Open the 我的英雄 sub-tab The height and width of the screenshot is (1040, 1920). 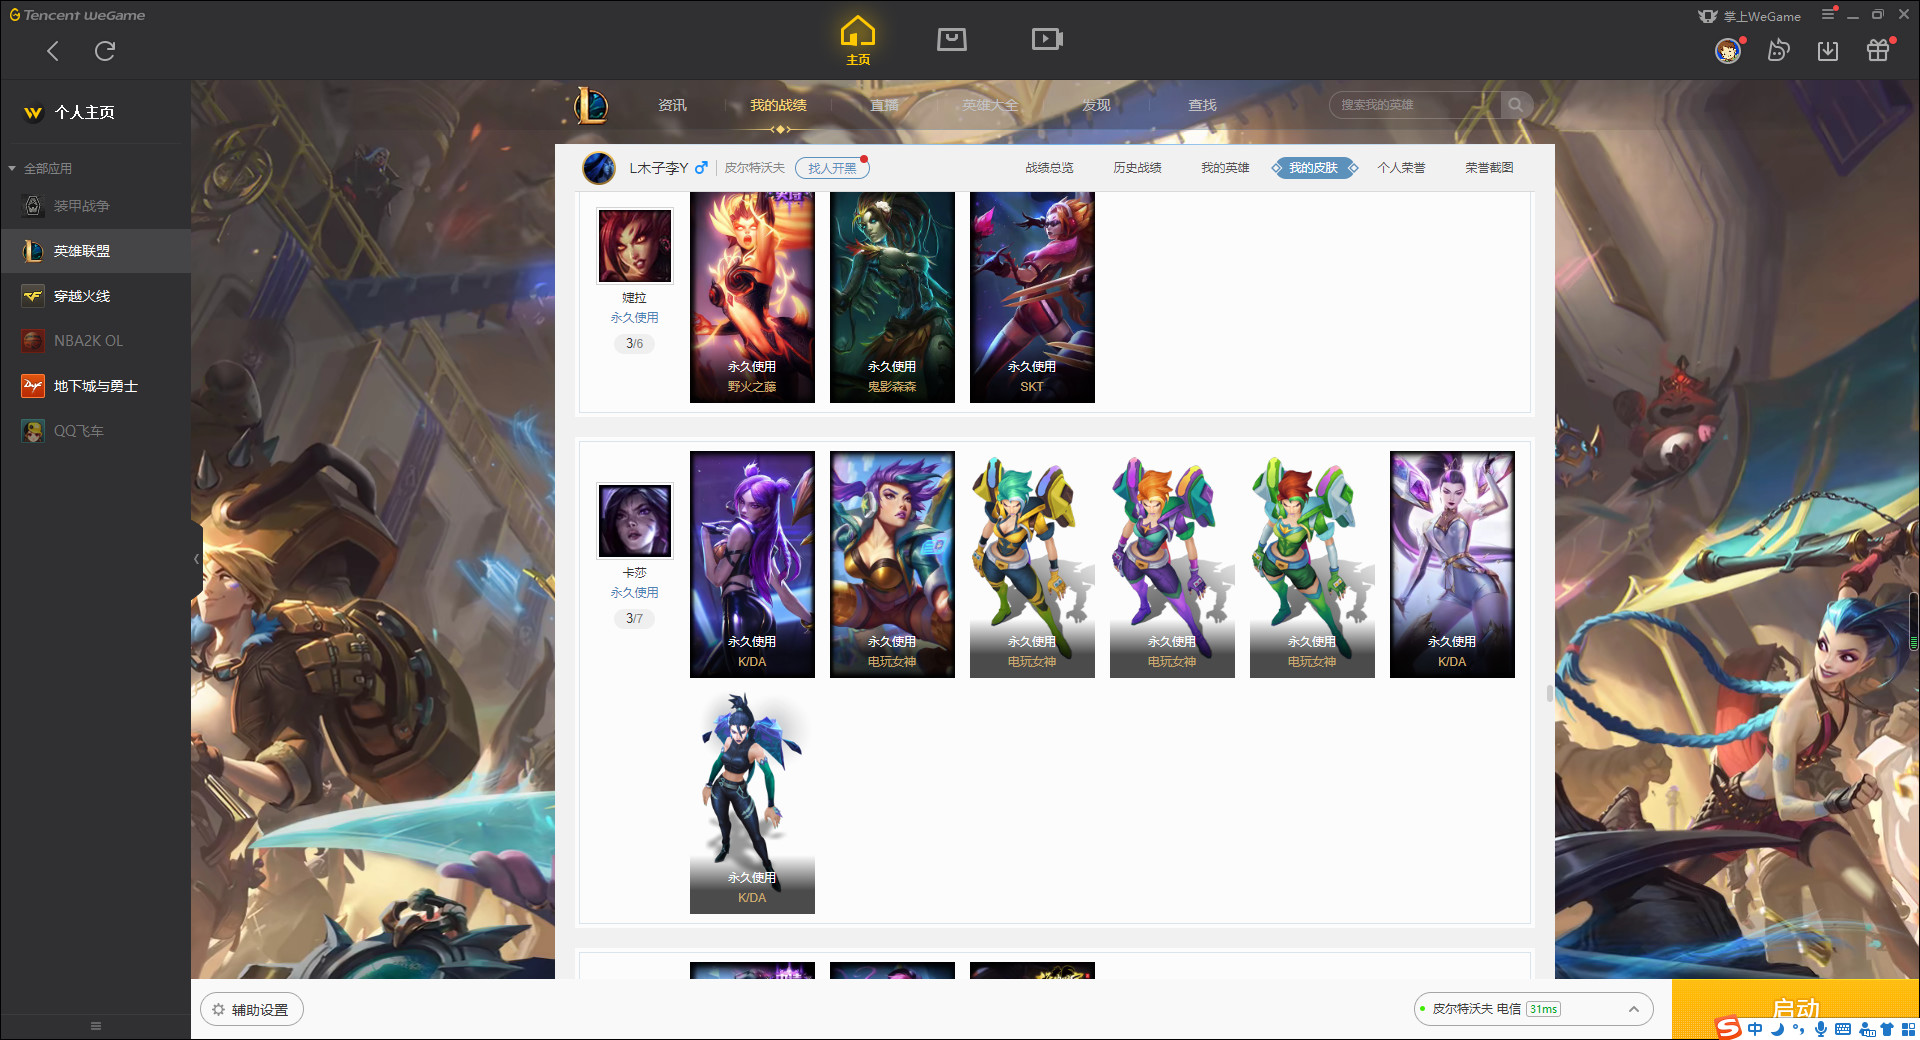(x=1225, y=168)
